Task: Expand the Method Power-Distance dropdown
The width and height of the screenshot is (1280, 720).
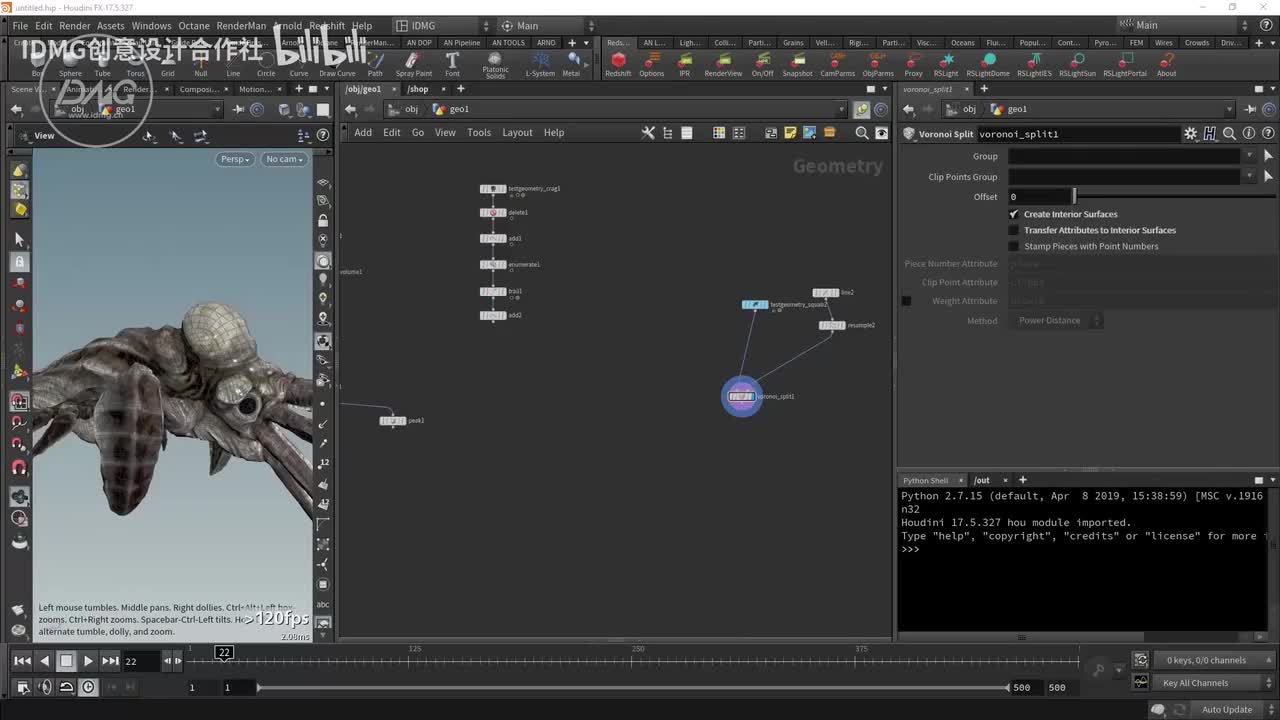Action: click(x=1054, y=321)
